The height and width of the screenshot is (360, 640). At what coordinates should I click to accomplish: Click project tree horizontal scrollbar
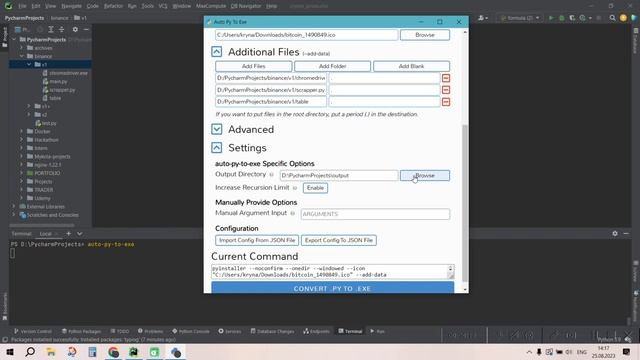coord(42,225)
